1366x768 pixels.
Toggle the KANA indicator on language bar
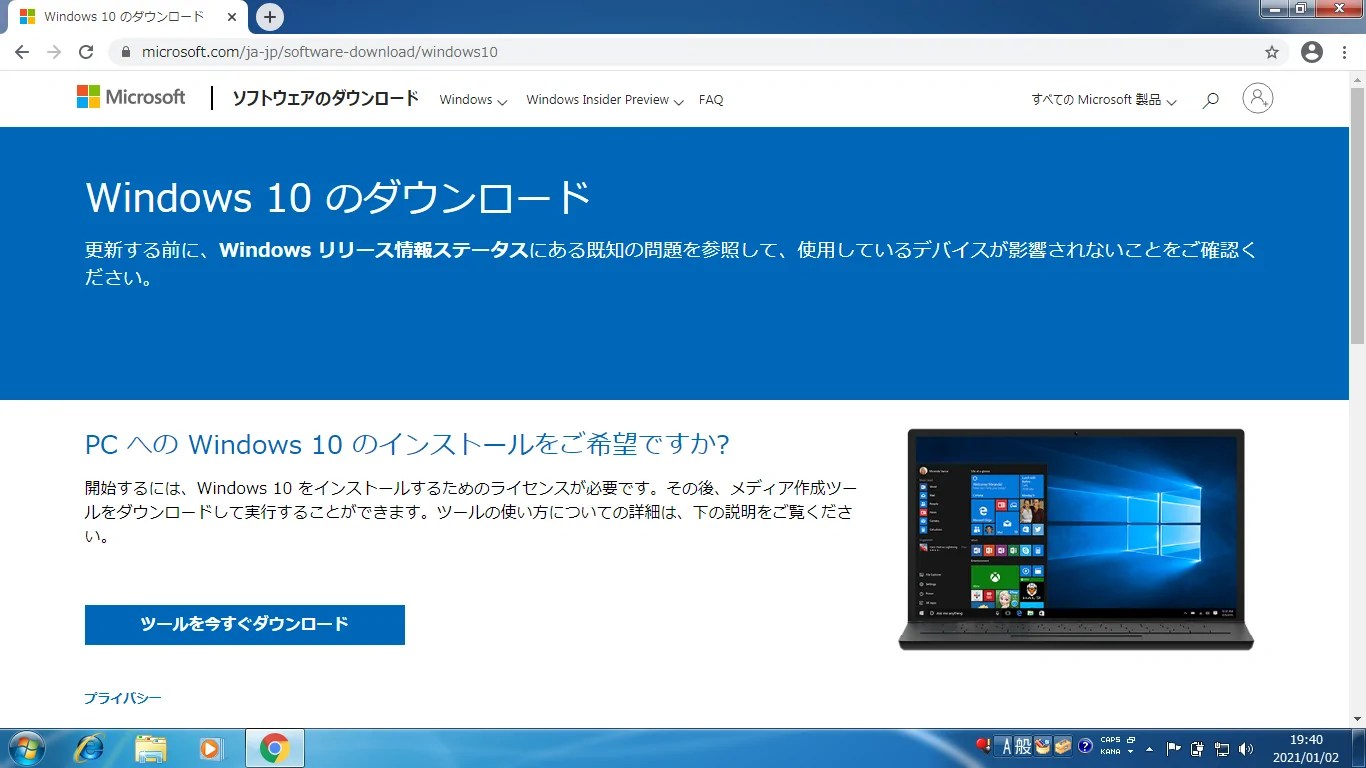coord(1110,751)
